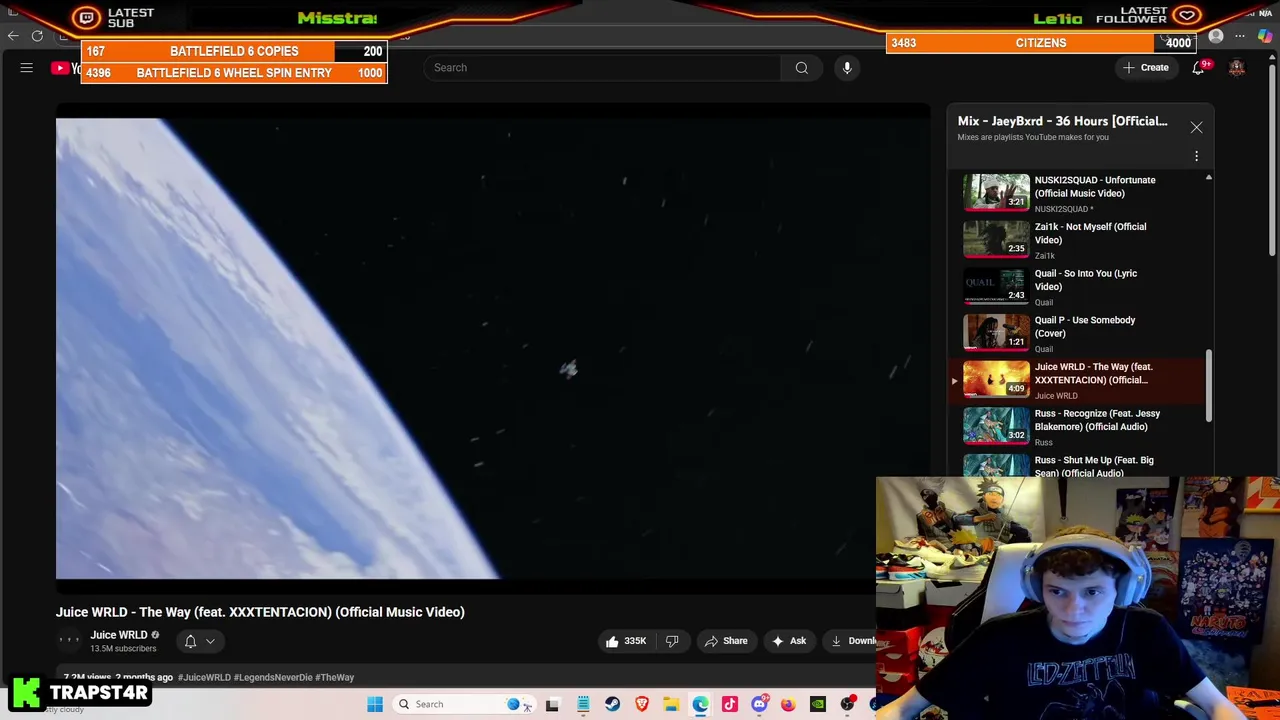Open the browser three-dot settings menu

pos(1240,37)
